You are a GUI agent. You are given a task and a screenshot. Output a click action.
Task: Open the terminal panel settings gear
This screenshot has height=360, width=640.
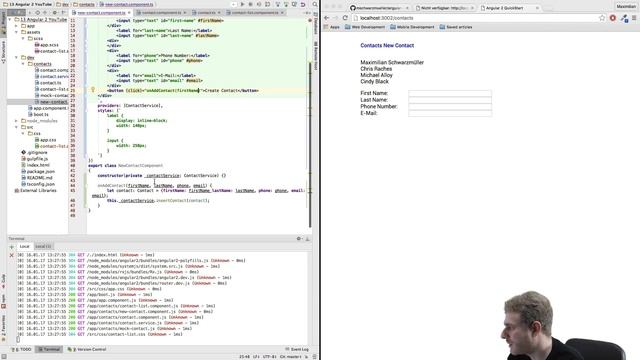coord(299,238)
